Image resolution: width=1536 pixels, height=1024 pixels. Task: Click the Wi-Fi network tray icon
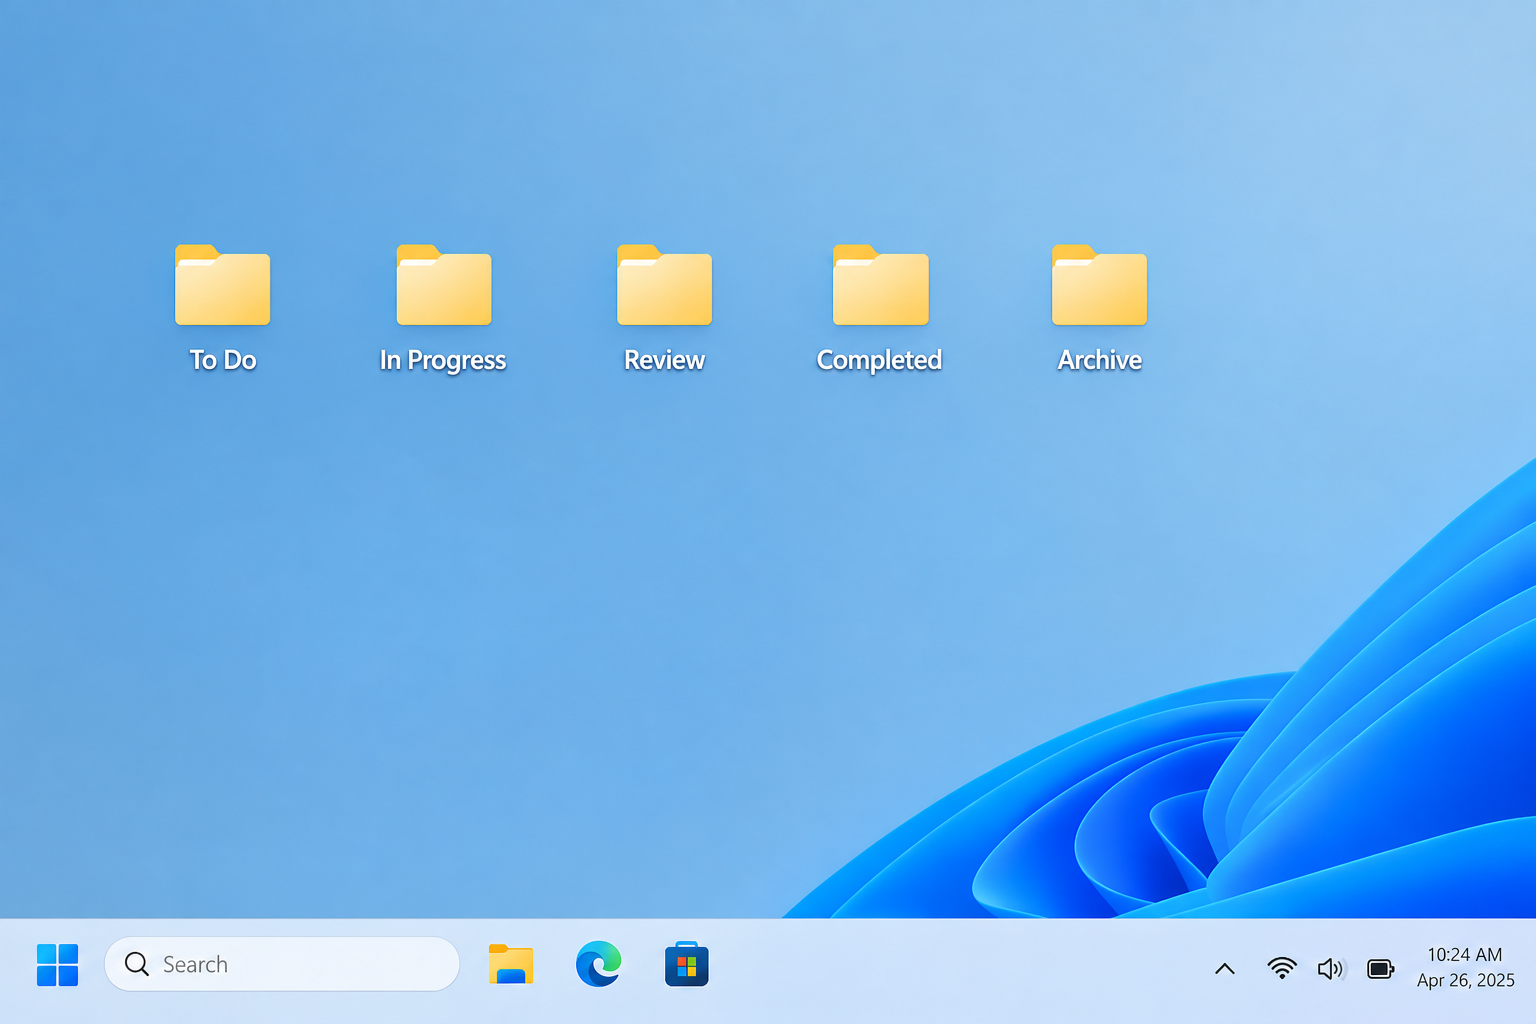[1281, 968]
